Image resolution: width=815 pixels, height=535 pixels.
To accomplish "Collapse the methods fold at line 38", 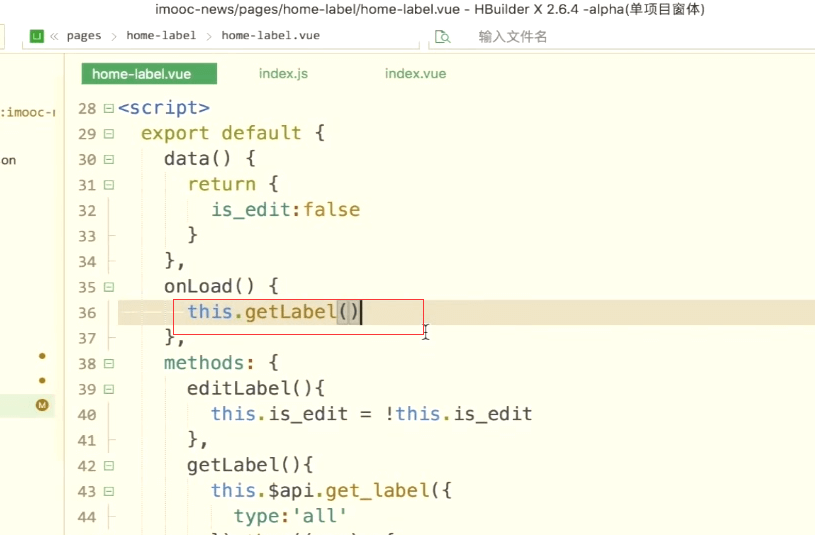I will [x=109, y=363].
